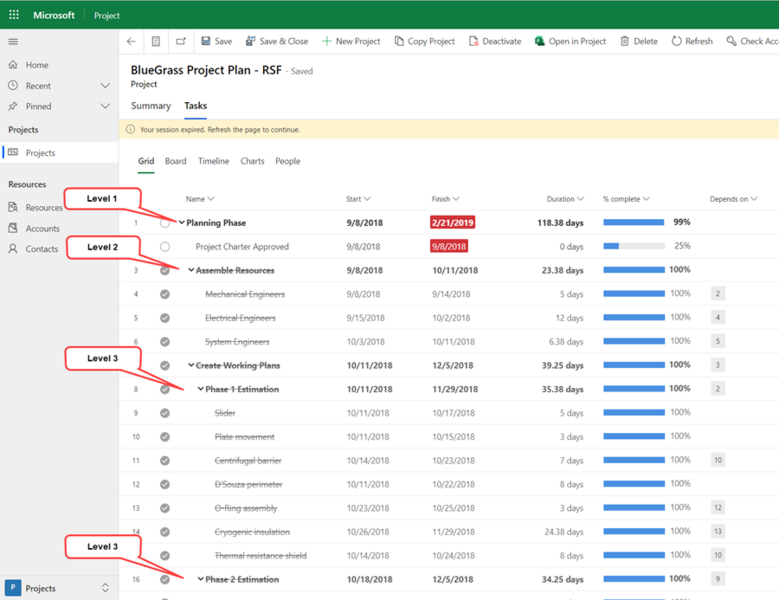Go back with the left arrow icon
Viewport: 779px width, 600px height.
(131, 41)
